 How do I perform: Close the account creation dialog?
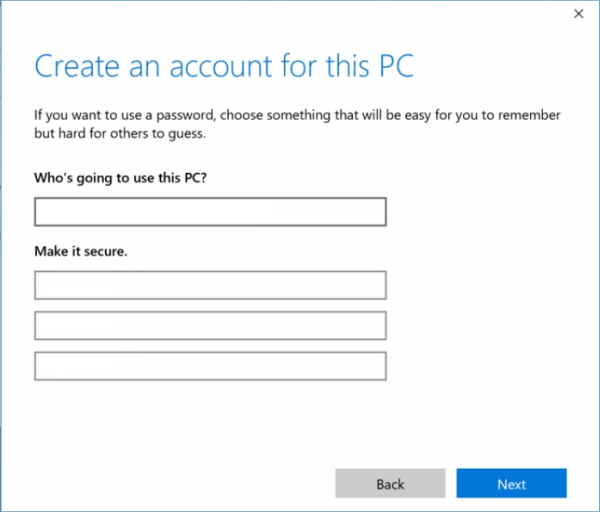click(x=578, y=14)
